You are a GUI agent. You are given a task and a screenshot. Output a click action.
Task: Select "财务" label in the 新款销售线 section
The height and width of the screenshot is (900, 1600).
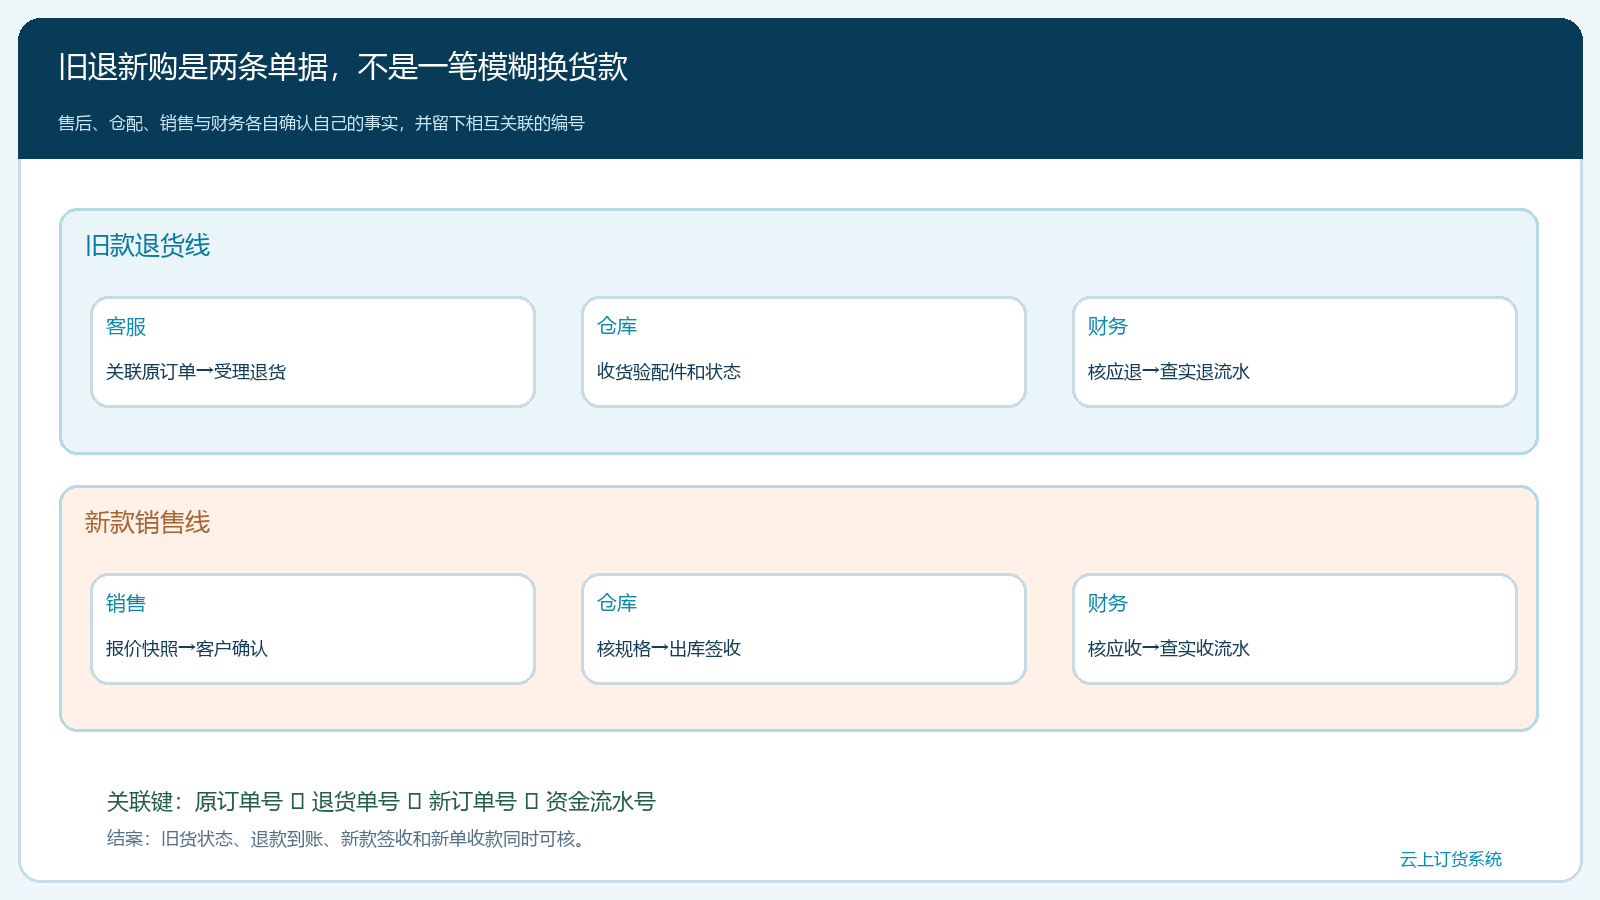(x=1108, y=603)
